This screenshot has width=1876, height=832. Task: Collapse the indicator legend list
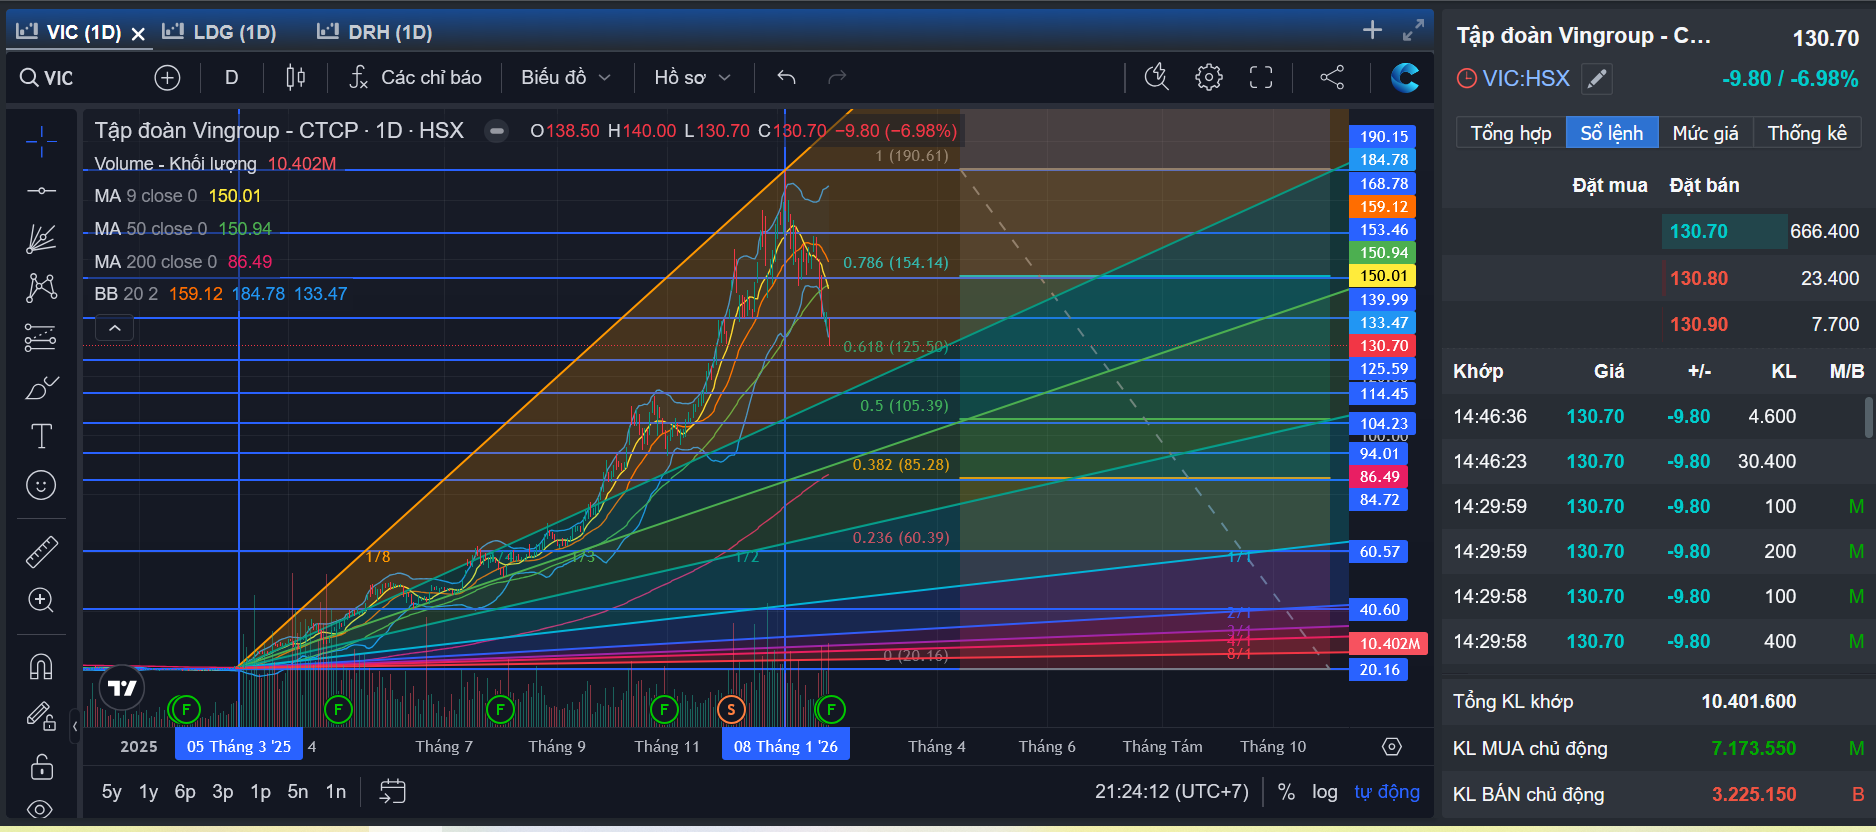click(115, 328)
